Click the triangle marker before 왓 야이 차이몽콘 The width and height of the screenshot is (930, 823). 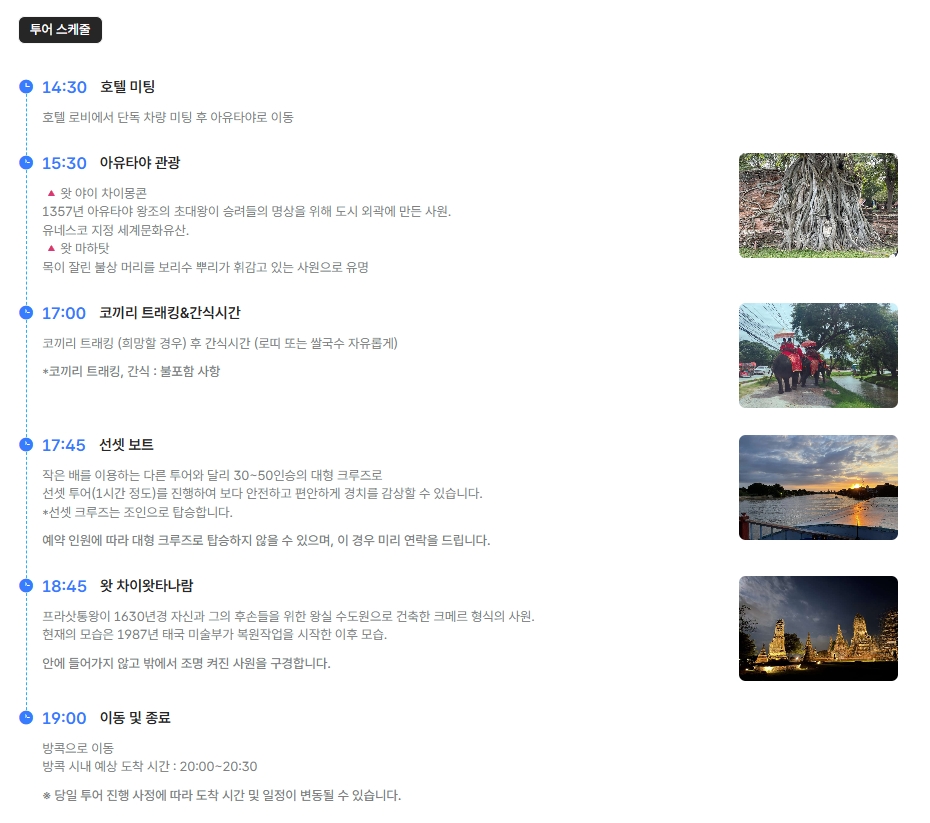[x=50, y=192]
